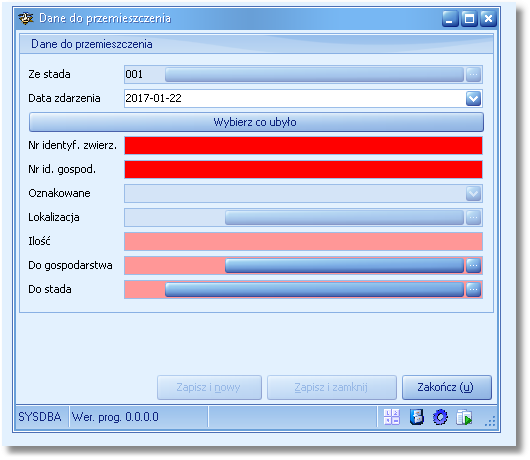530x460 pixels.
Task: Click the documents with green arrow icon
Action: [x=464, y=417]
